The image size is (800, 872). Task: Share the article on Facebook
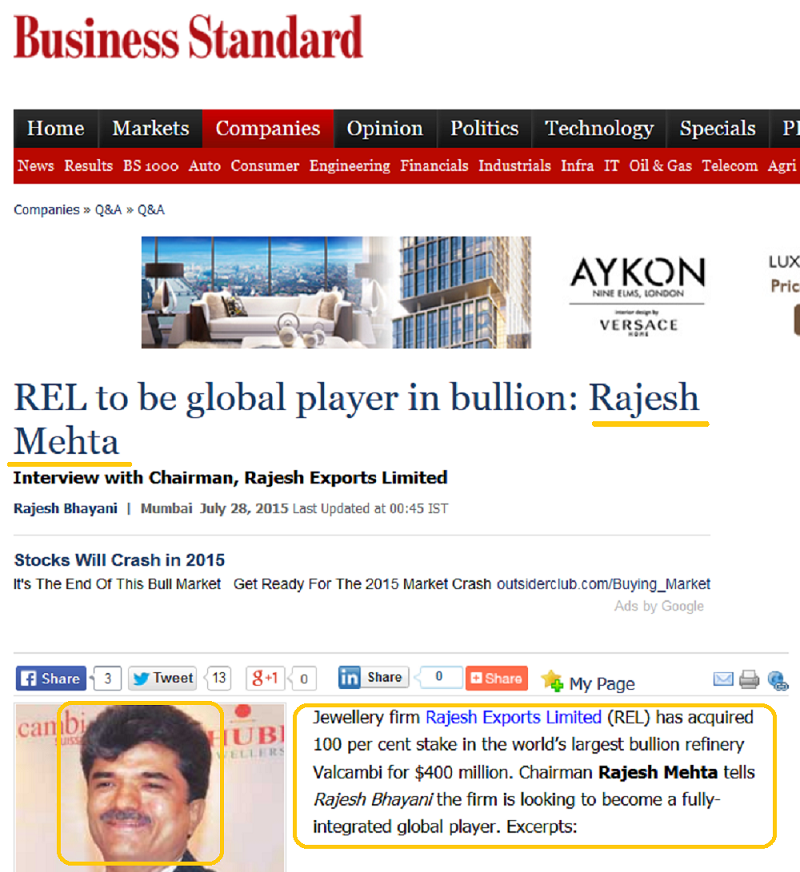point(50,679)
